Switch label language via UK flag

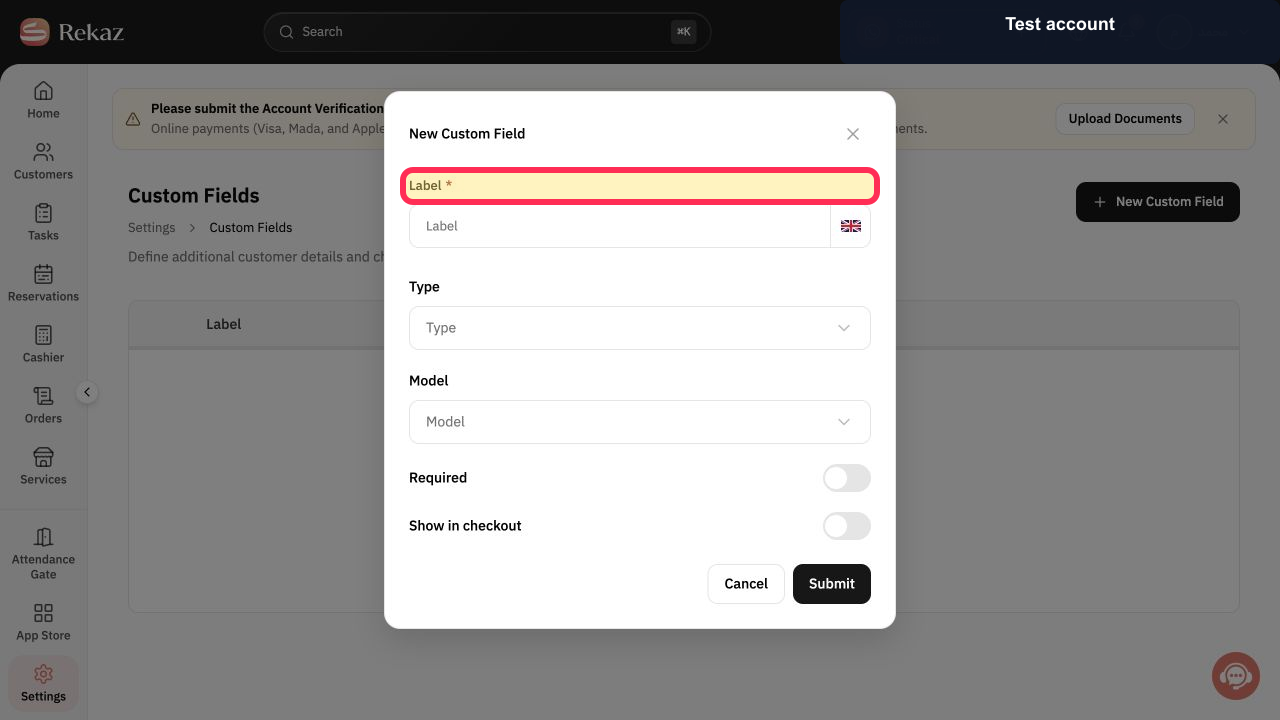click(851, 226)
